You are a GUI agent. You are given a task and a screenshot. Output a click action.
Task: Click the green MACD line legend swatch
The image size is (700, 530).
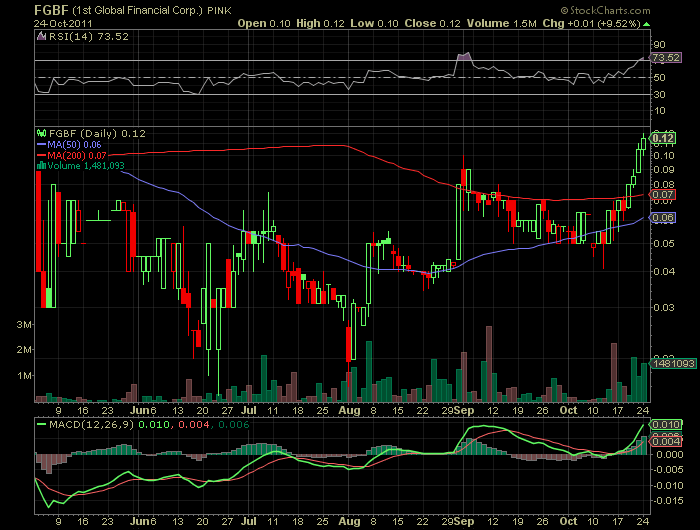coord(42,425)
